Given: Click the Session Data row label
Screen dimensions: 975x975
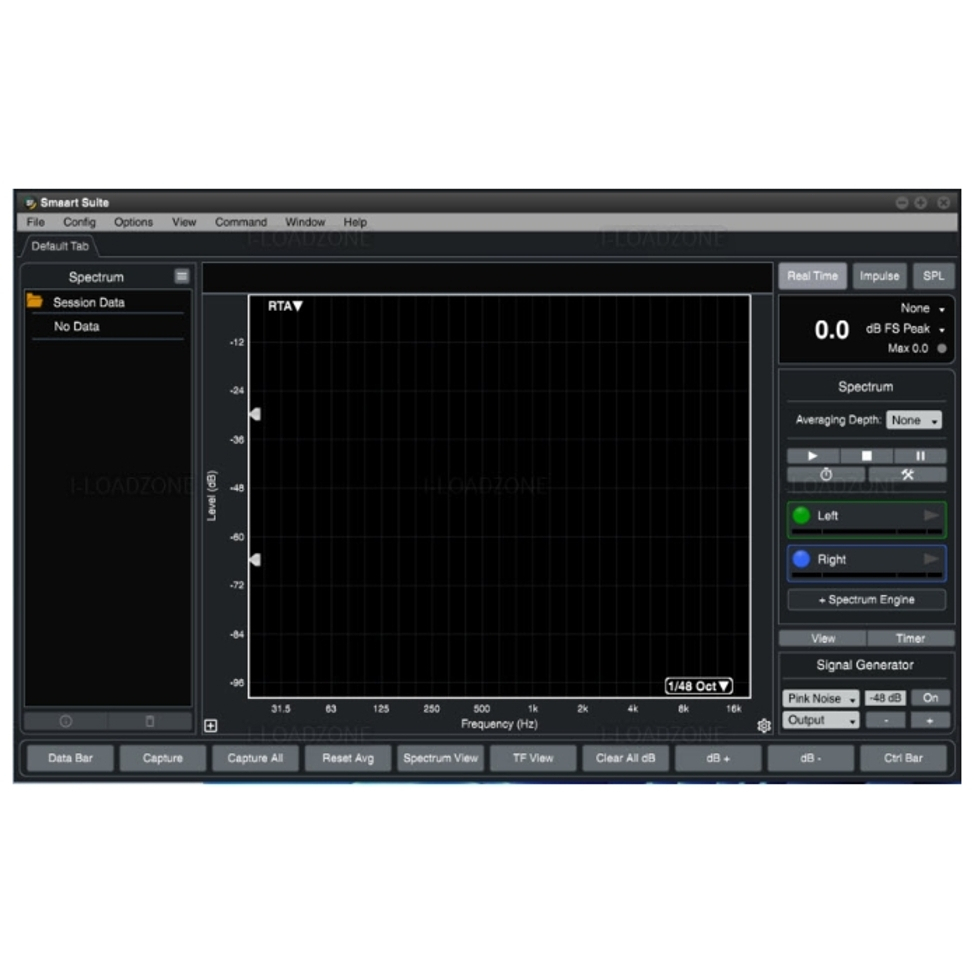Looking at the screenshot, I should pos(89,302).
